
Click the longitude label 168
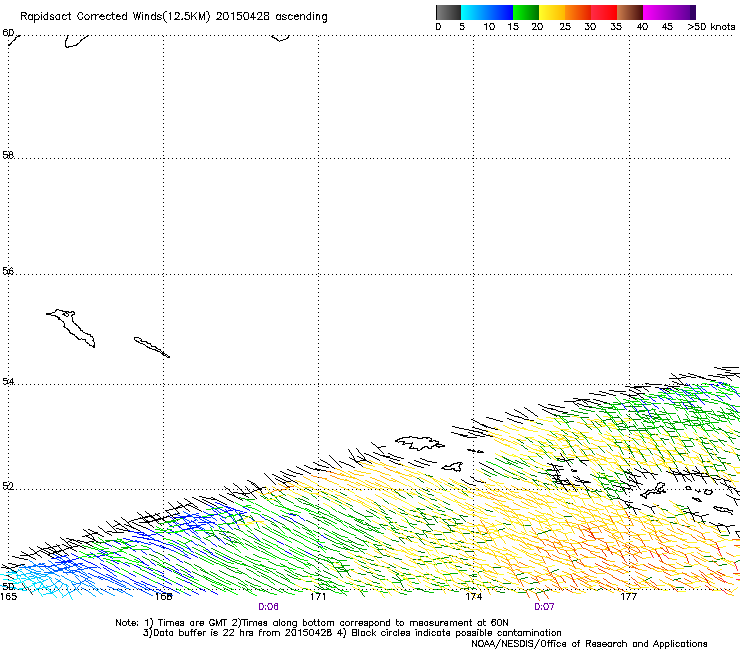point(163,597)
